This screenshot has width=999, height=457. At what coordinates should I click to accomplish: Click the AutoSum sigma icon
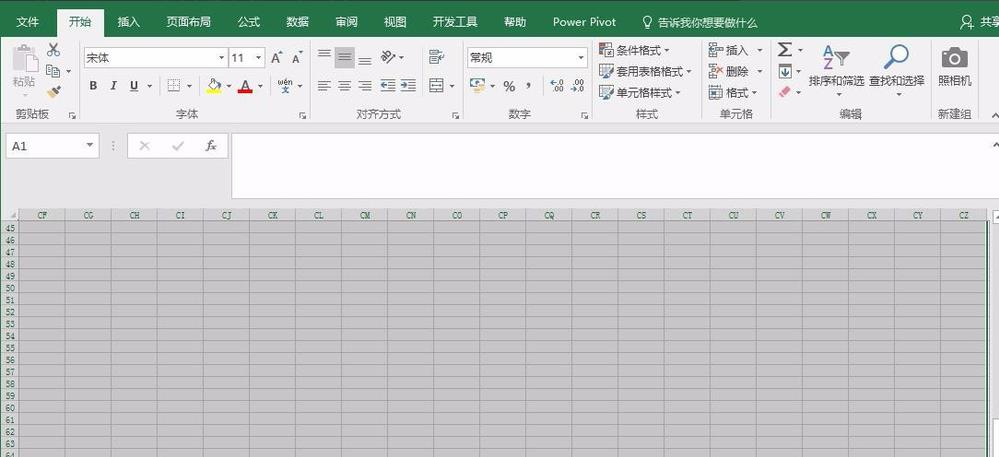785,50
